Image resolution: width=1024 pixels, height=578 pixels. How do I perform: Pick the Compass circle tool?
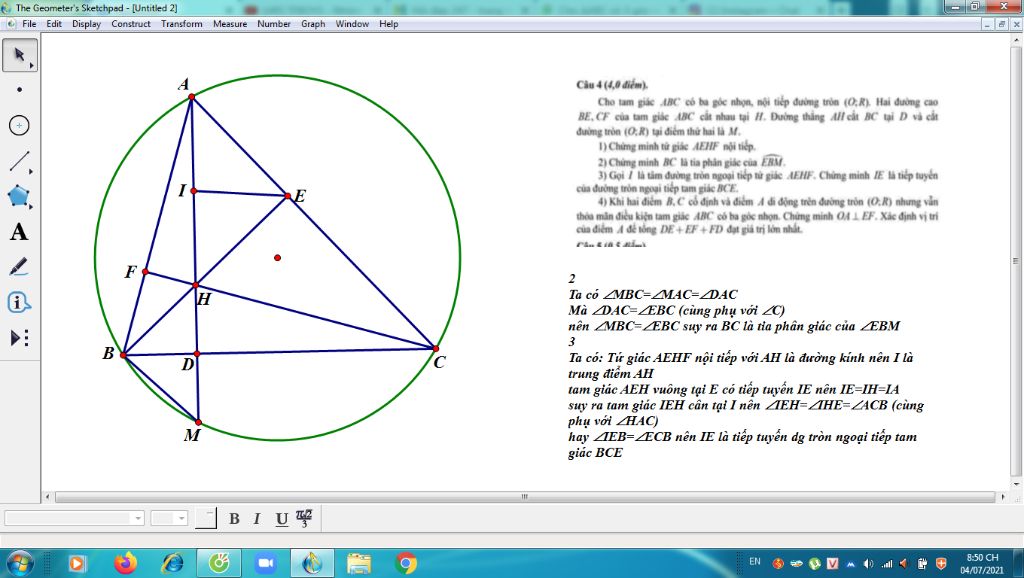pos(20,125)
